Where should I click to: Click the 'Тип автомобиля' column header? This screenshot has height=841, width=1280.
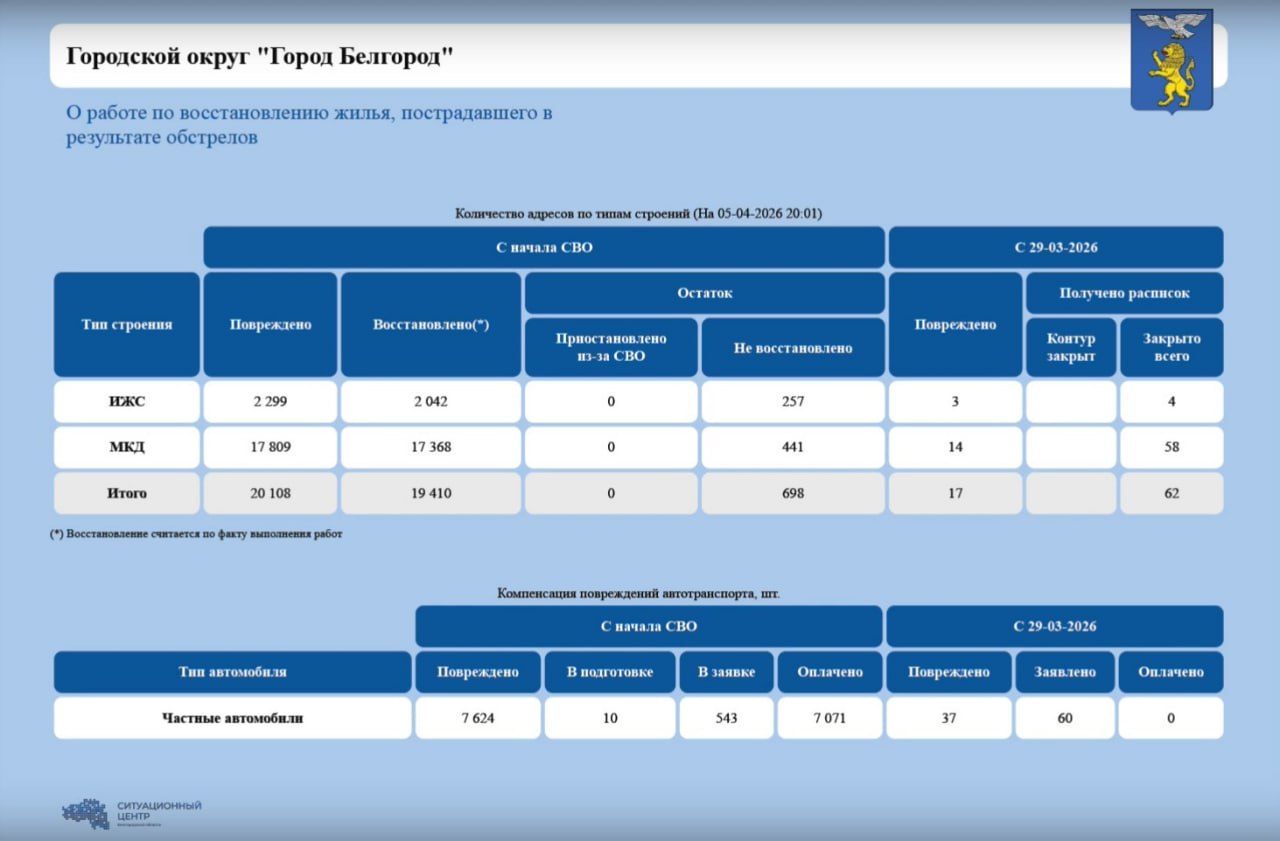pos(232,672)
